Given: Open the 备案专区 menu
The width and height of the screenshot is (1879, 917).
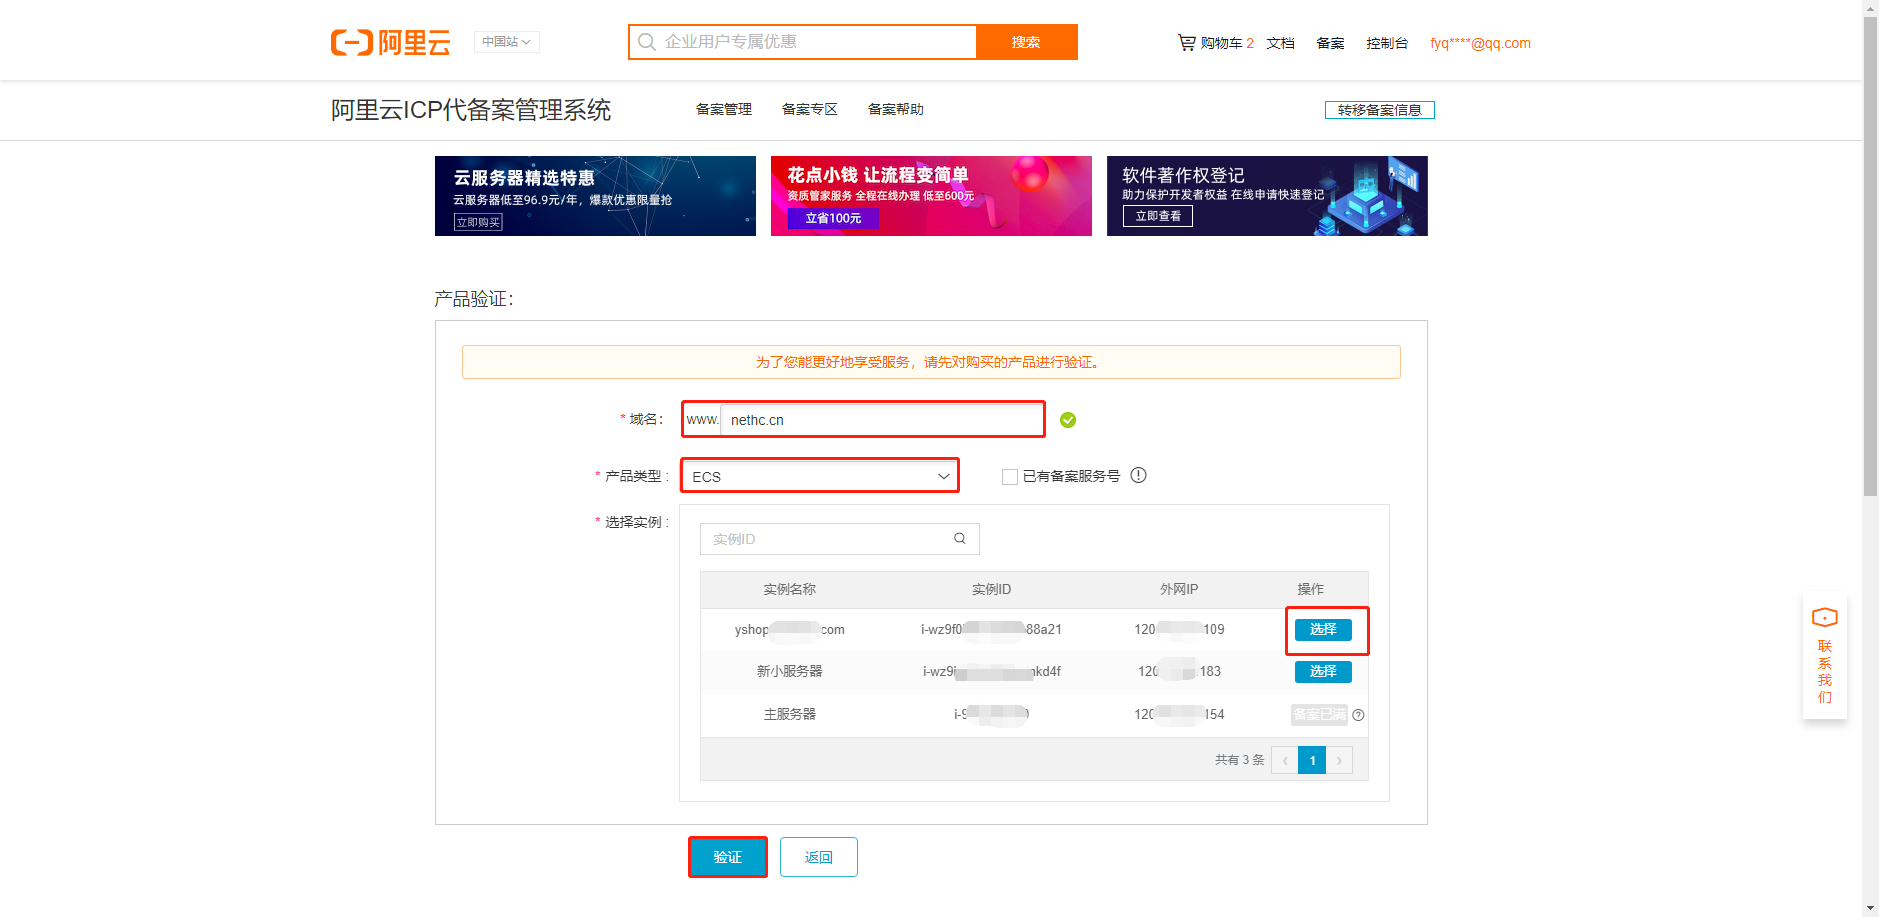Looking at the screenshot, I should pyautogui.click(x=810, y=109).
